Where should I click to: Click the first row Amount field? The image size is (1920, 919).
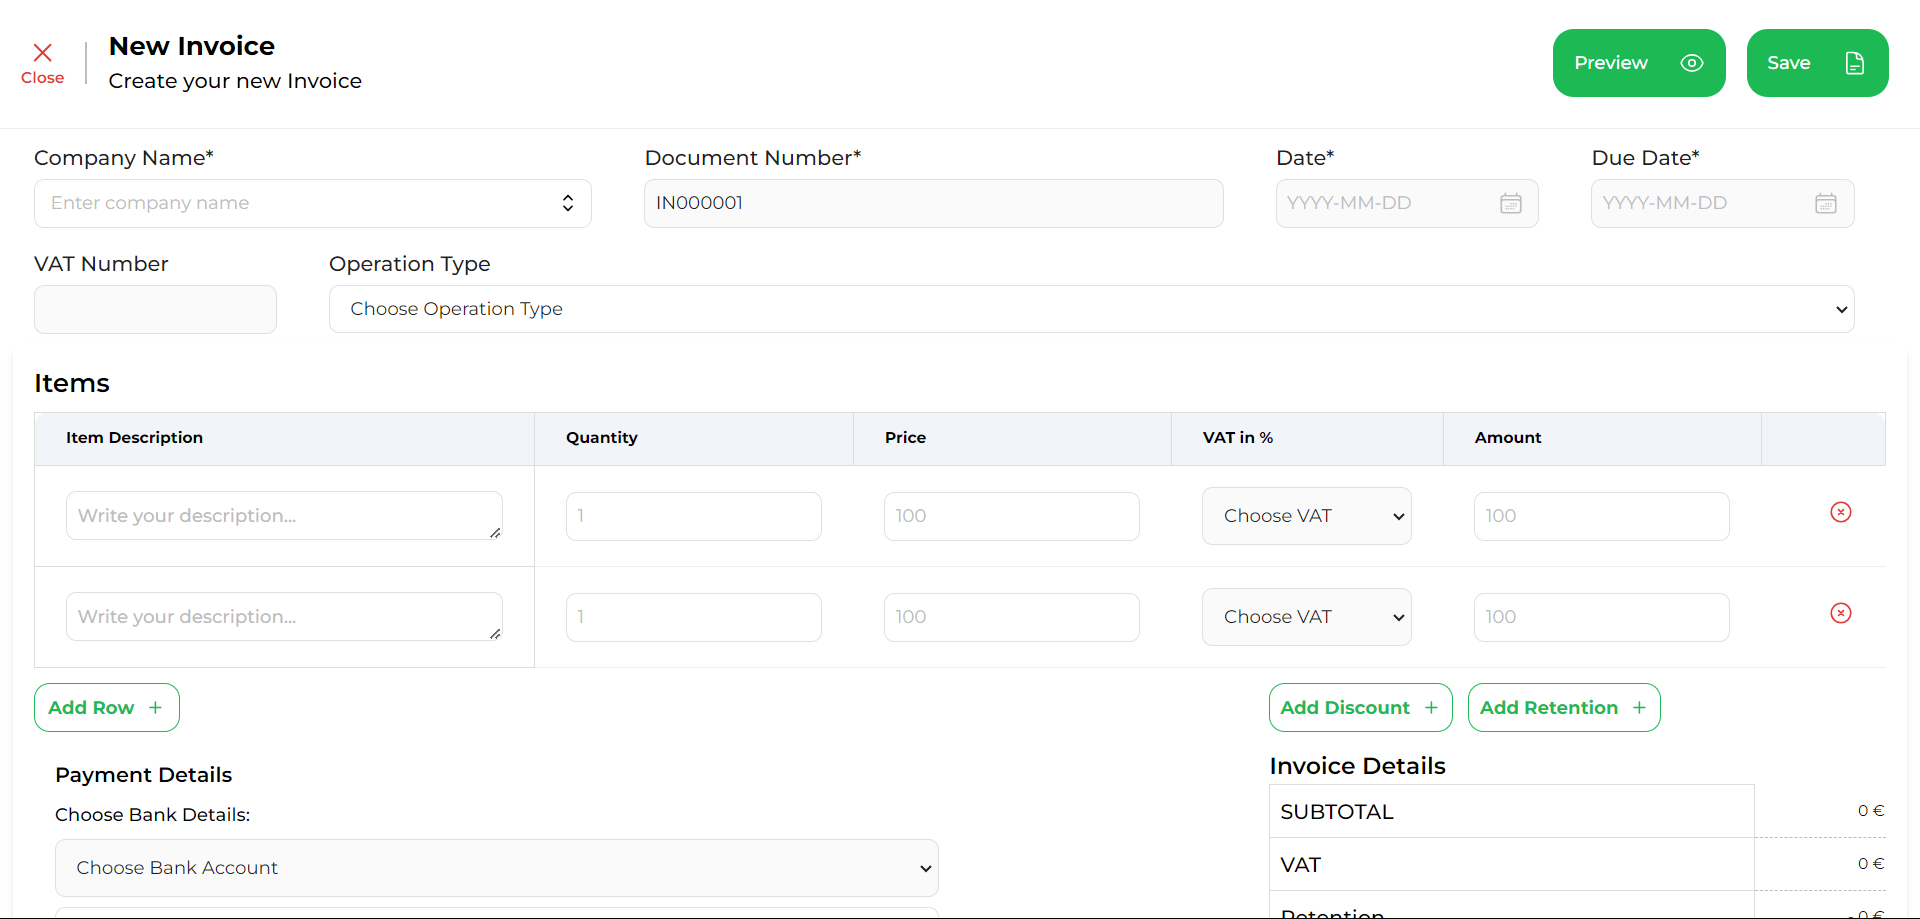tap(1602, 516)
